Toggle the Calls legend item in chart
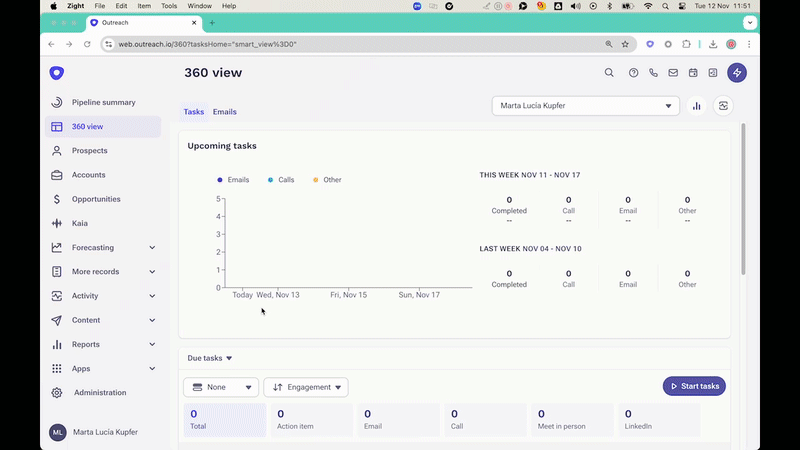This screenshot has height=450, width=800. [281, 180]
